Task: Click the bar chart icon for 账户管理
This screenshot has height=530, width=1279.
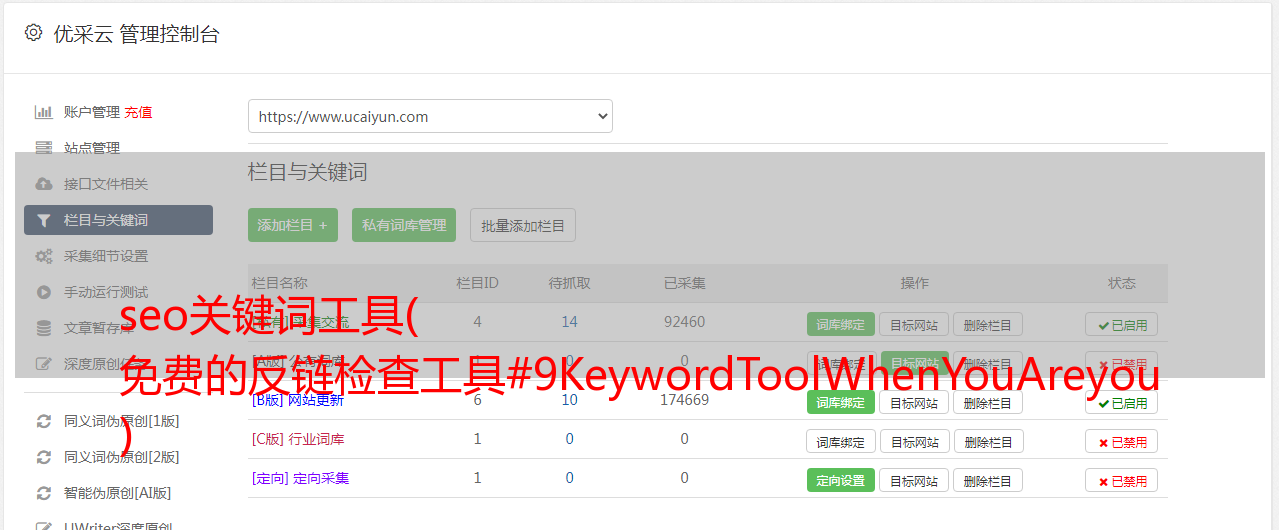Action: coord(43,112)
